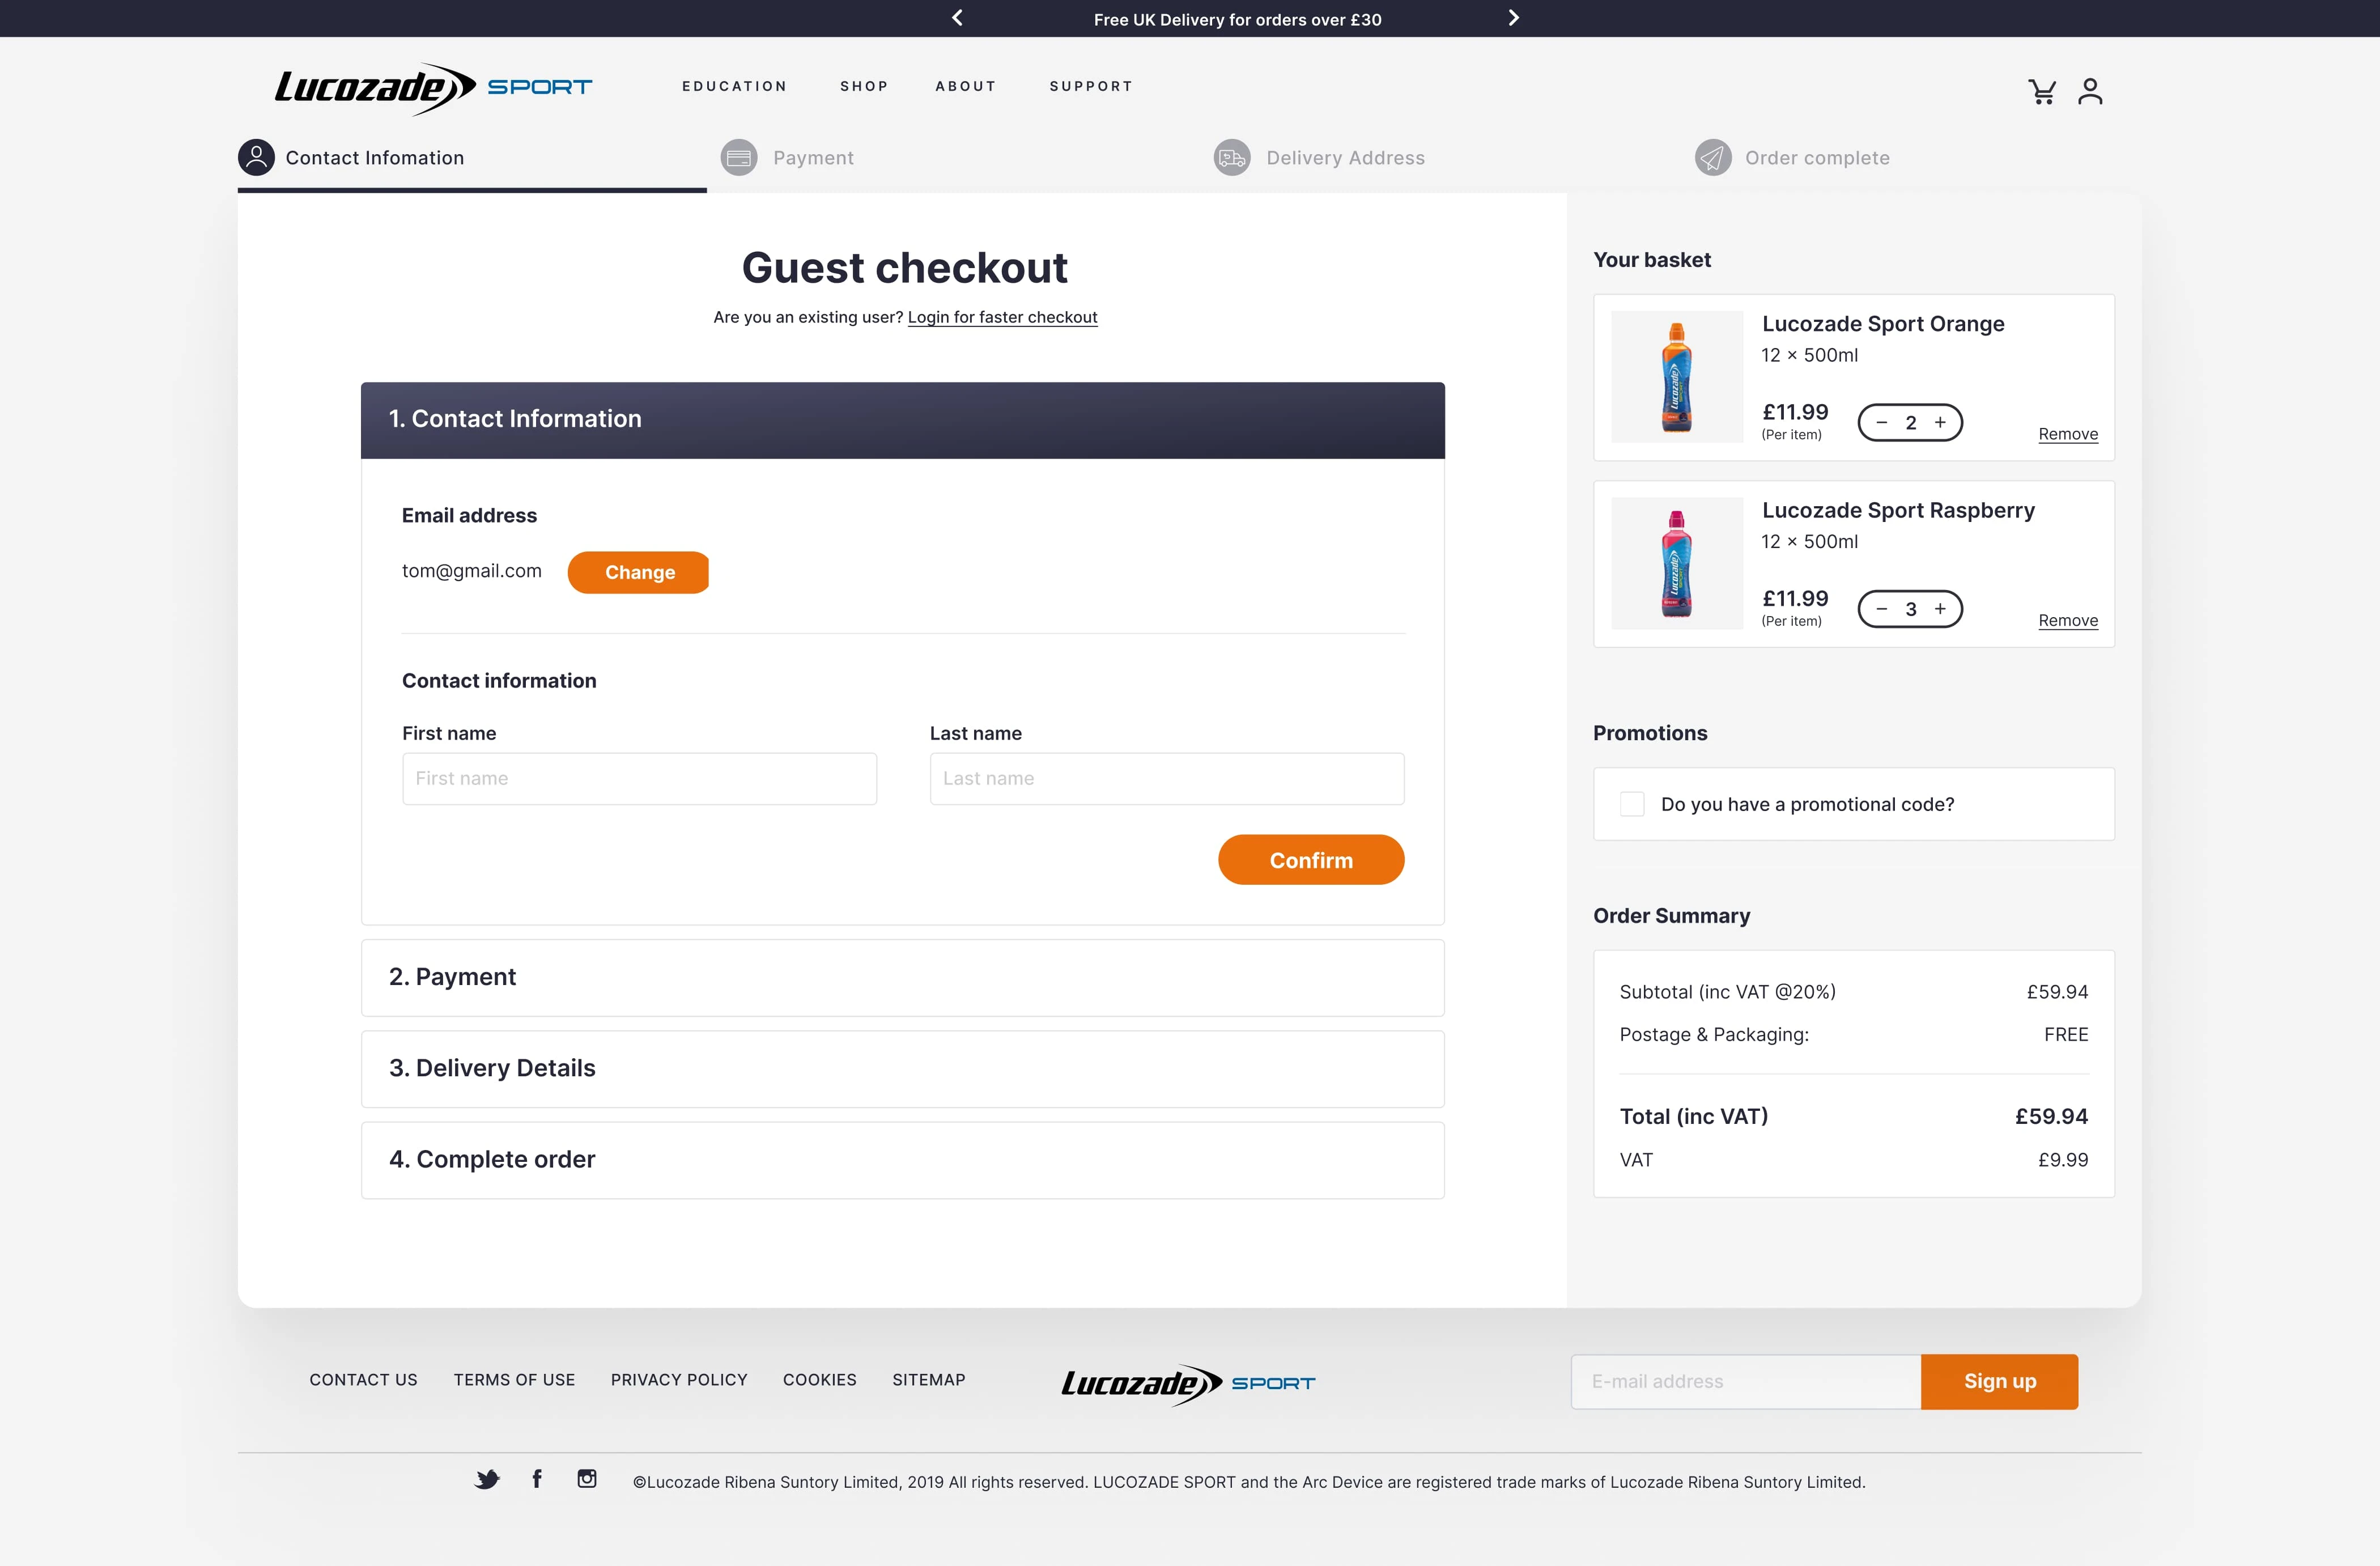Viewport: 2380px width, 1566px height.
Task: Click the Free UK Delivery banner text
Action: click(1237, 19)
